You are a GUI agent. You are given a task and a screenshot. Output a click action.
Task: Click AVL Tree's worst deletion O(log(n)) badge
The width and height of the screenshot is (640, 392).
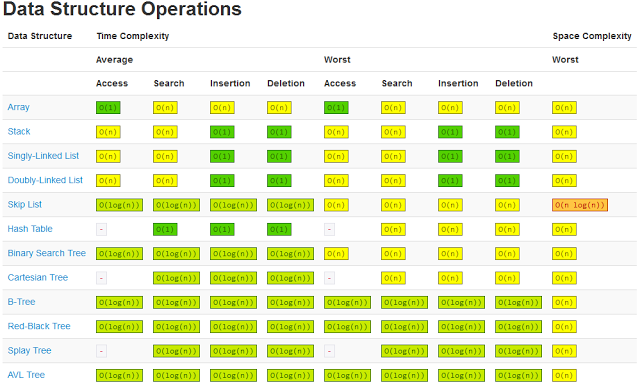[518, 376]
